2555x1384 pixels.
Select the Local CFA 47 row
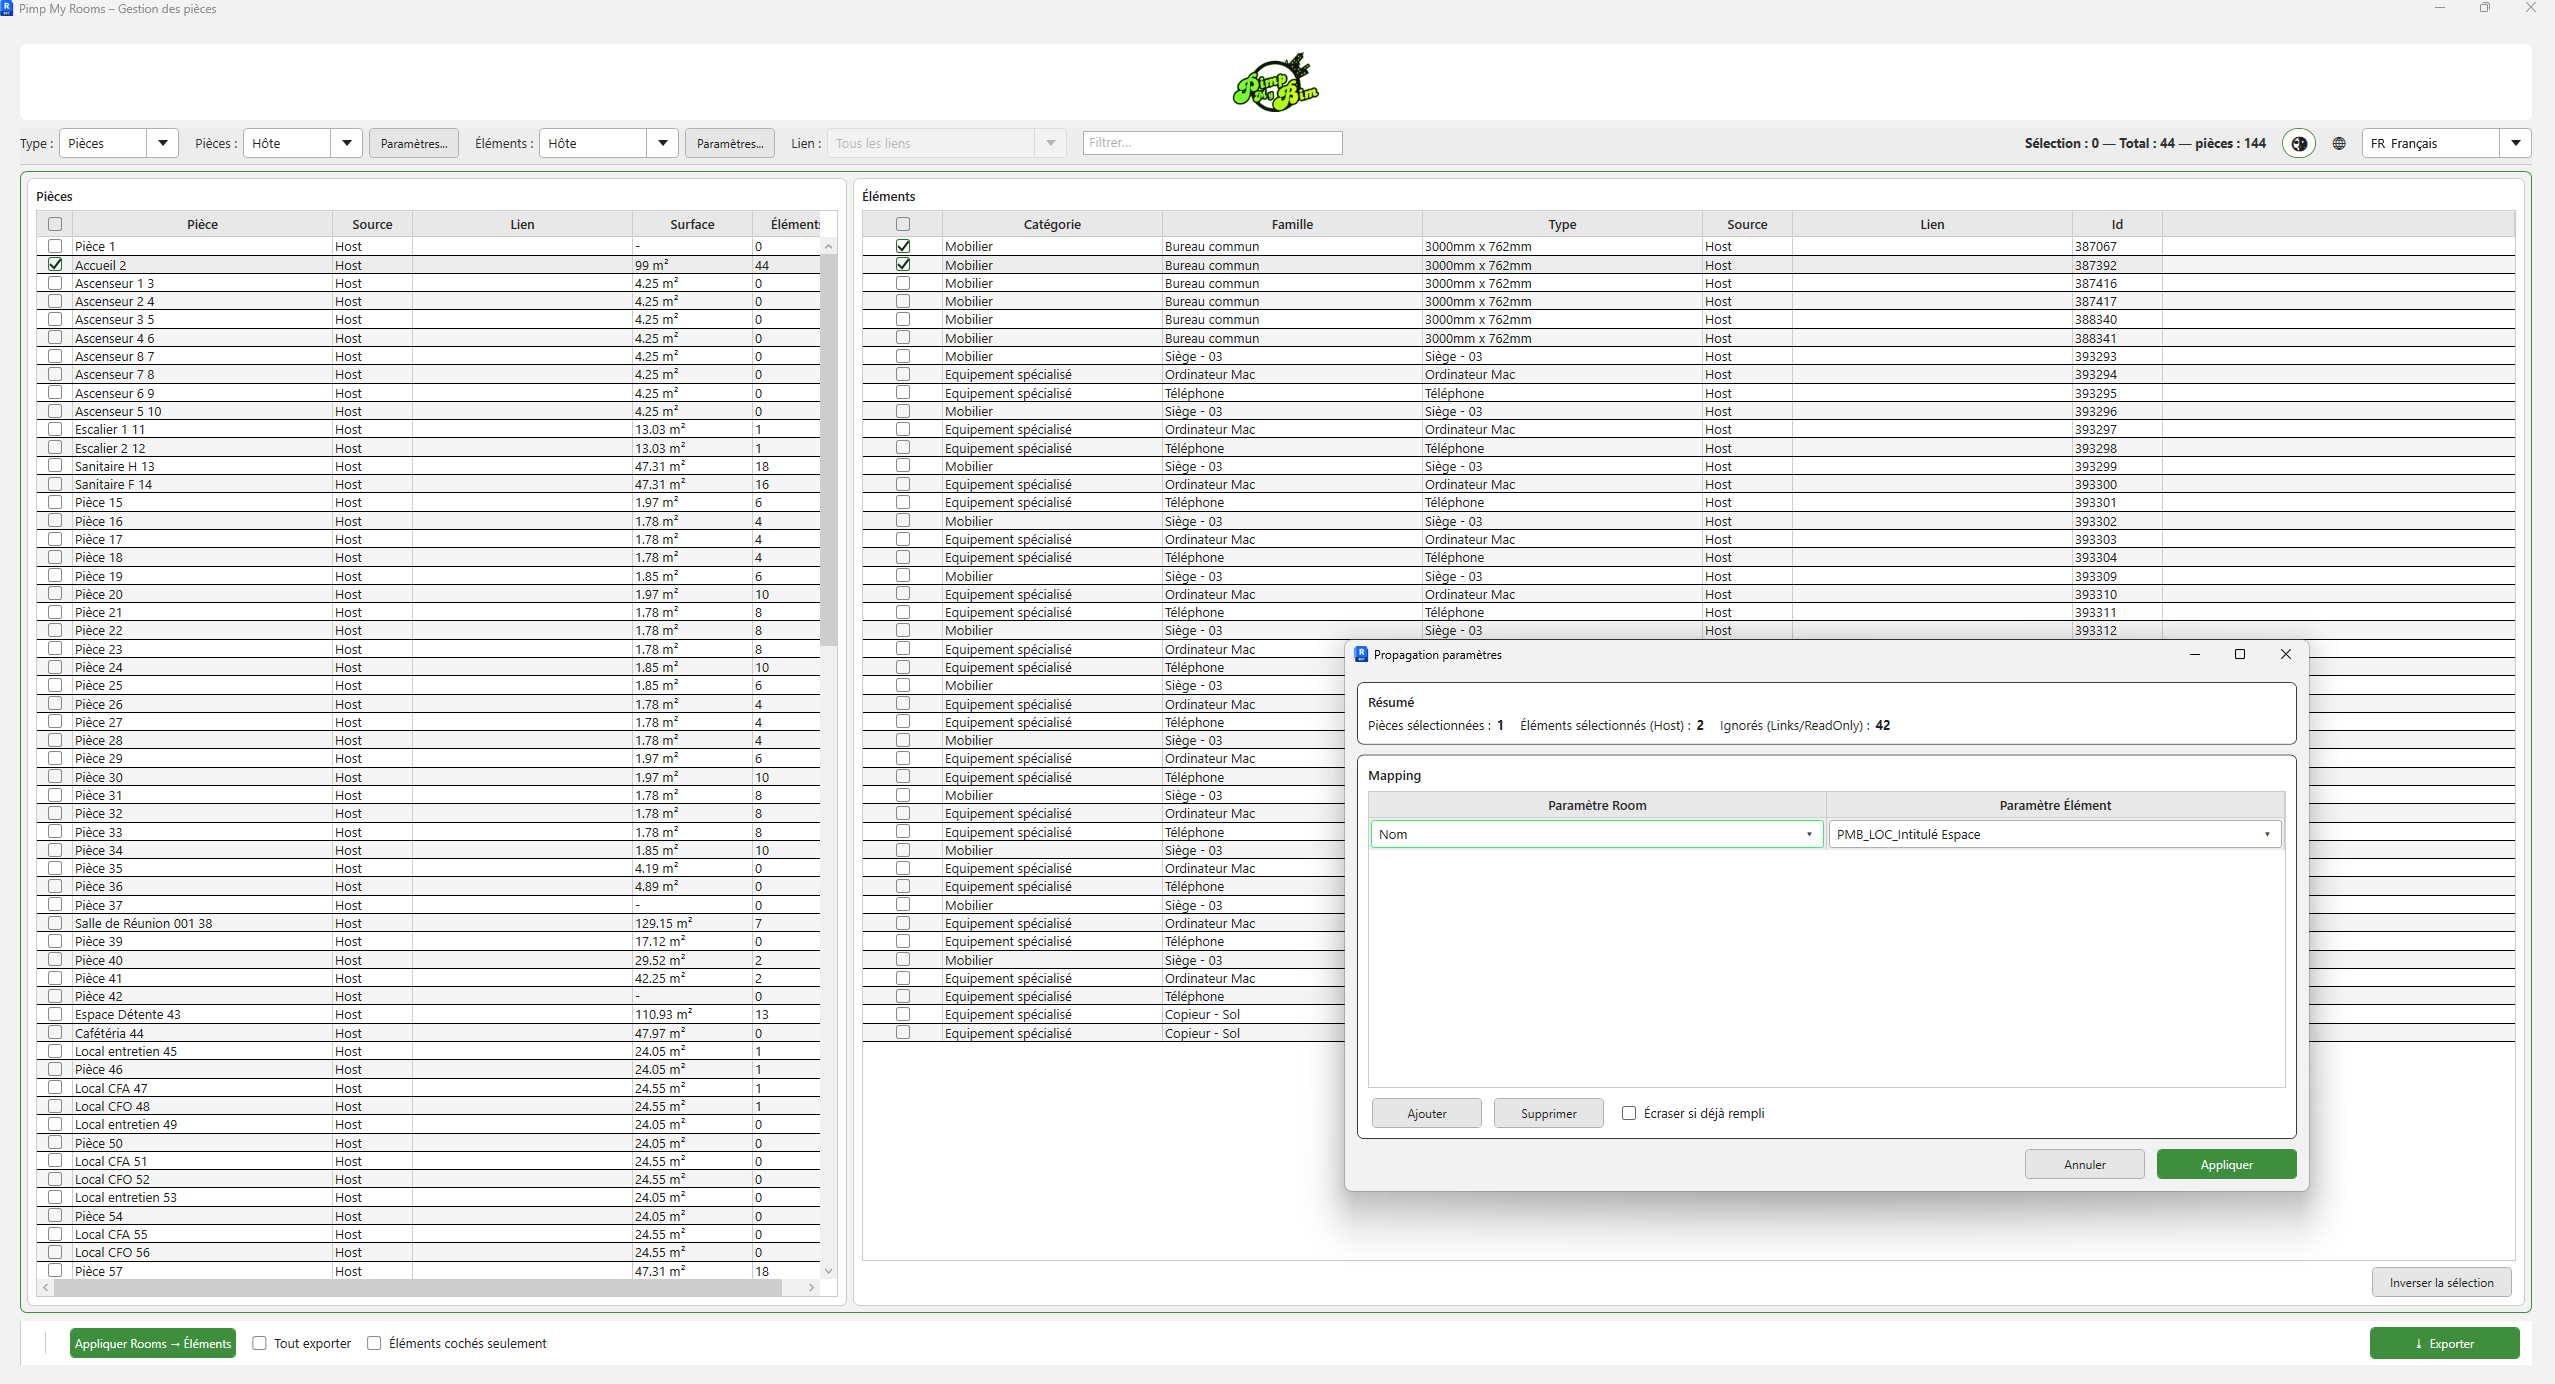pyautogui.click(x=428, y=1088)
